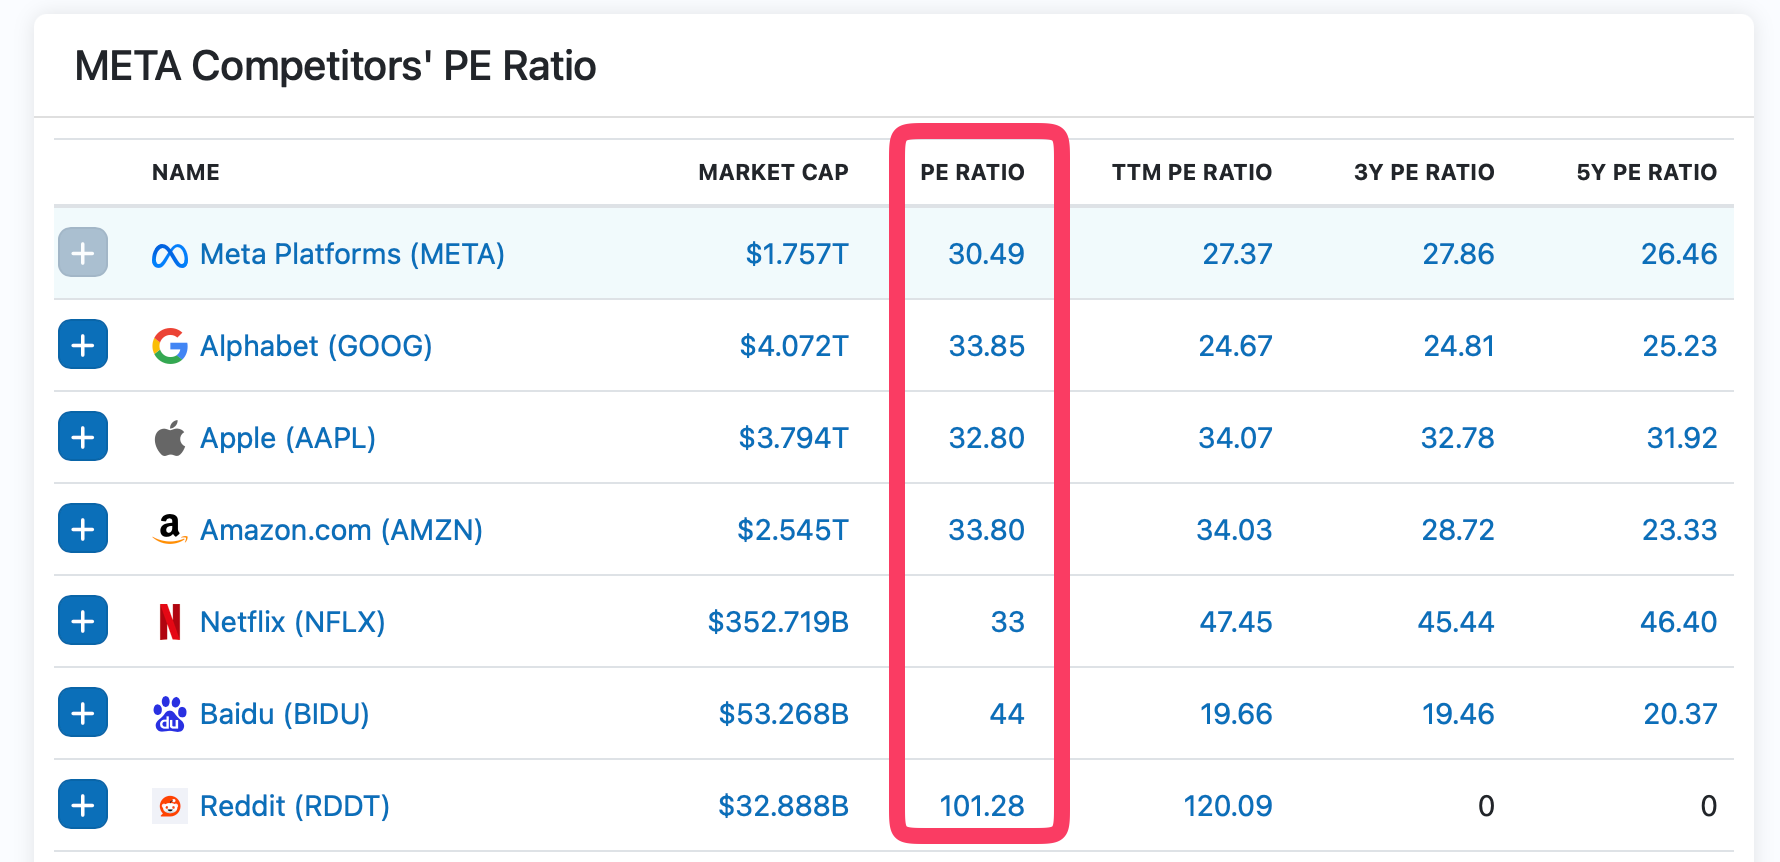This screenshot has height=862, width=1780.
Task: Click Amazon's TTM PE ratio 34.03
Action: [x=1234, y=530]
